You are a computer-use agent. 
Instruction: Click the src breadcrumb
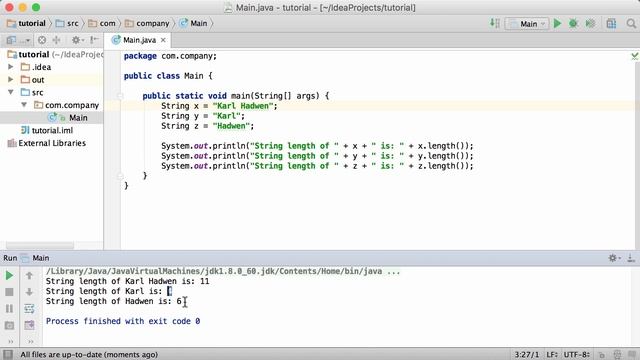67,23
